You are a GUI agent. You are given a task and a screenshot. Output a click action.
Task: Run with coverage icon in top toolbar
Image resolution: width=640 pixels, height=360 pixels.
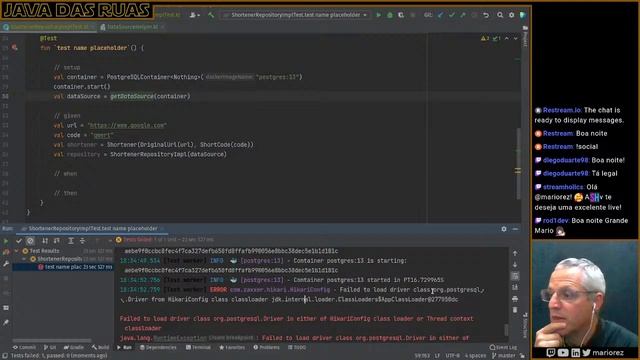(x=401, y=15)
